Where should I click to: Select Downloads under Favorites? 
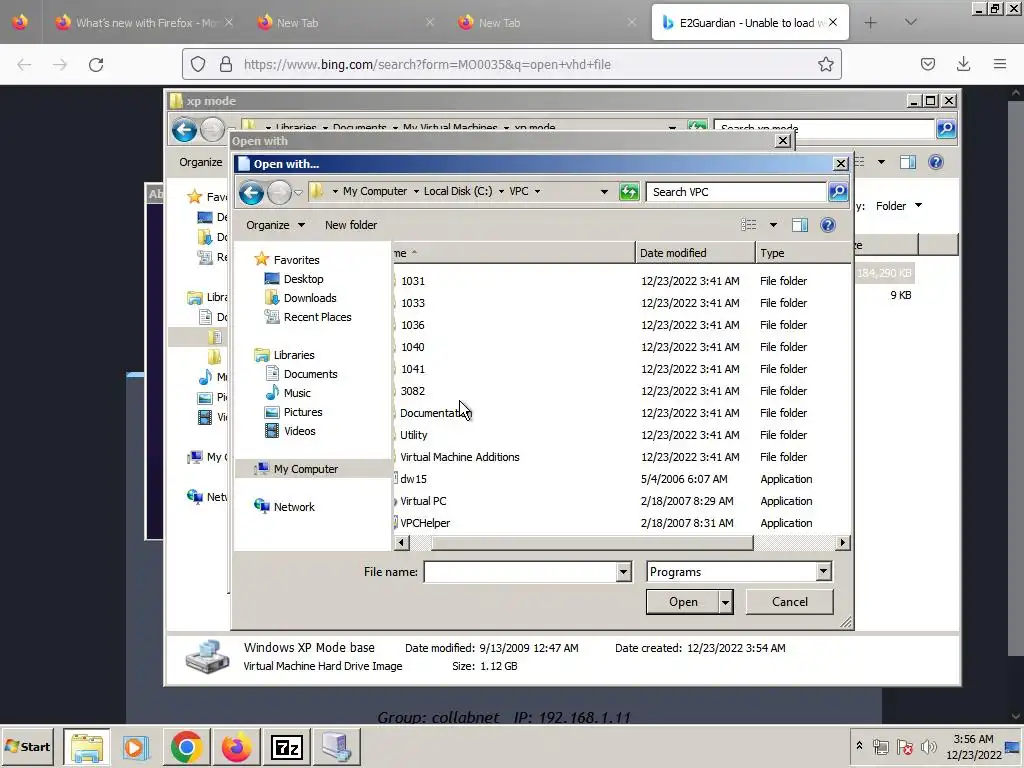point(310,298)
